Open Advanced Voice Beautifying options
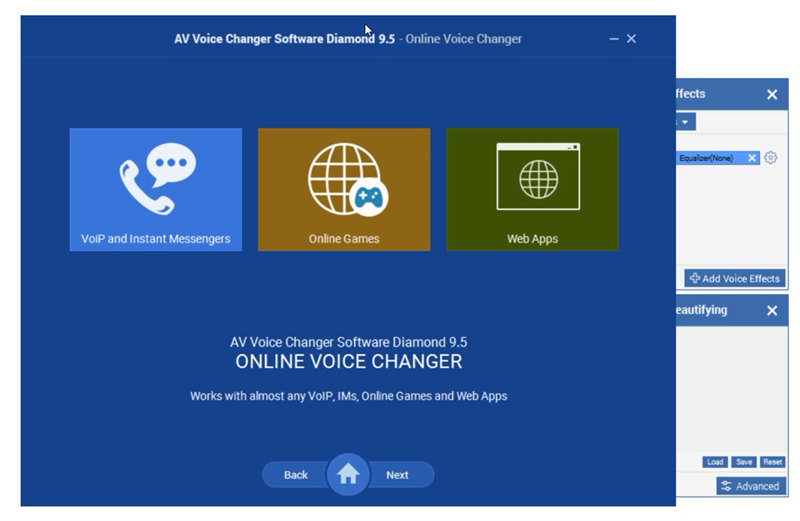 tap(751, 486)
